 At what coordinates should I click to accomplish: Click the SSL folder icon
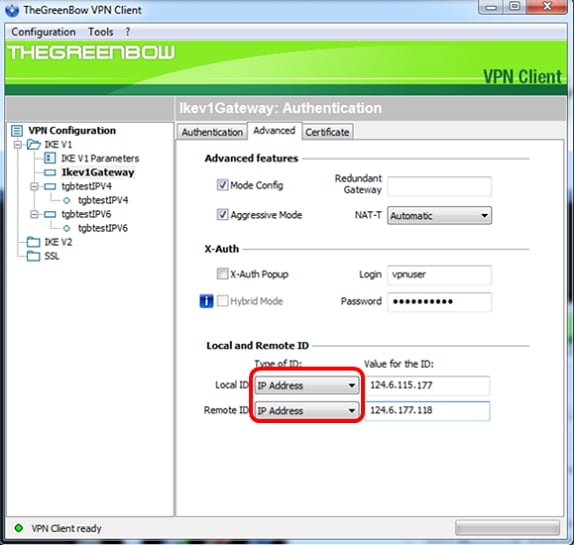[33, 256]
